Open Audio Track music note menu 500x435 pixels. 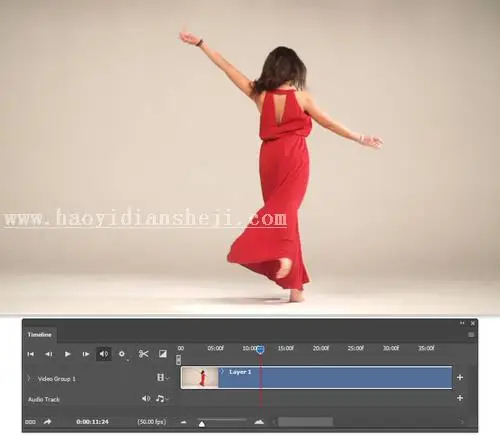coord(162,398)
